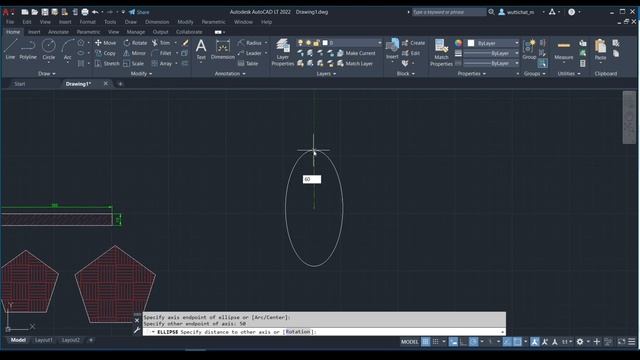The height and width of the screenshot is (360, 640).
Task: Click the Leader tool
Action: tap(249, 53)
